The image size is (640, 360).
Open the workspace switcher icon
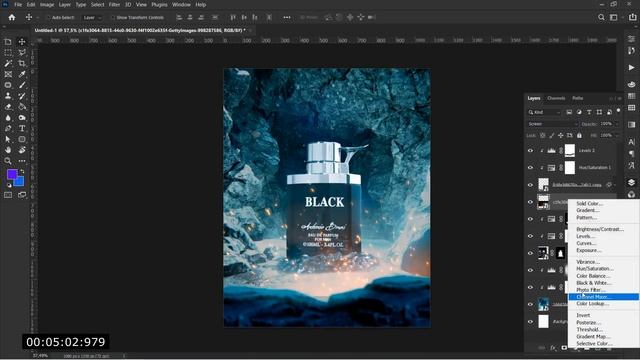pyautogui.click(x=613, y=17)
